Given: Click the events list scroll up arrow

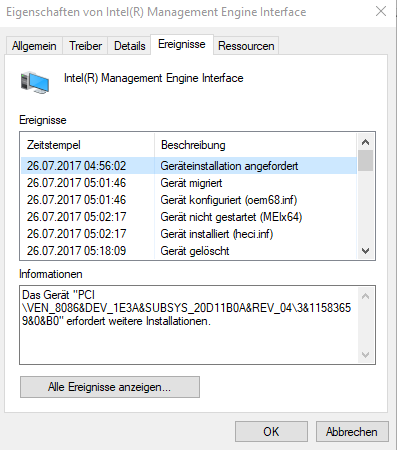Looking at the screenshot, I should coord(365,142).
